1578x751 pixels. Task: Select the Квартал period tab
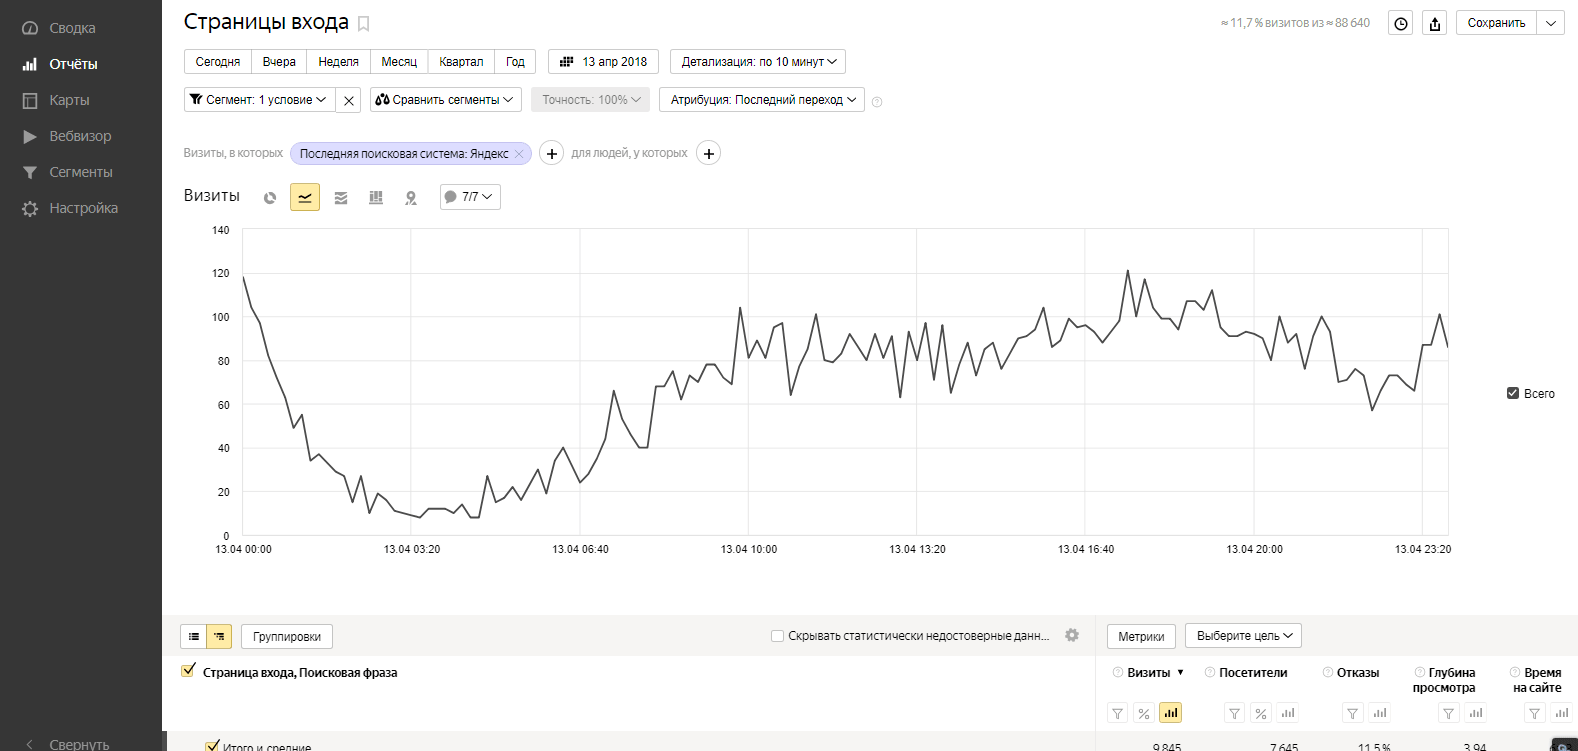pyautogui.click(x=461, y=62)
